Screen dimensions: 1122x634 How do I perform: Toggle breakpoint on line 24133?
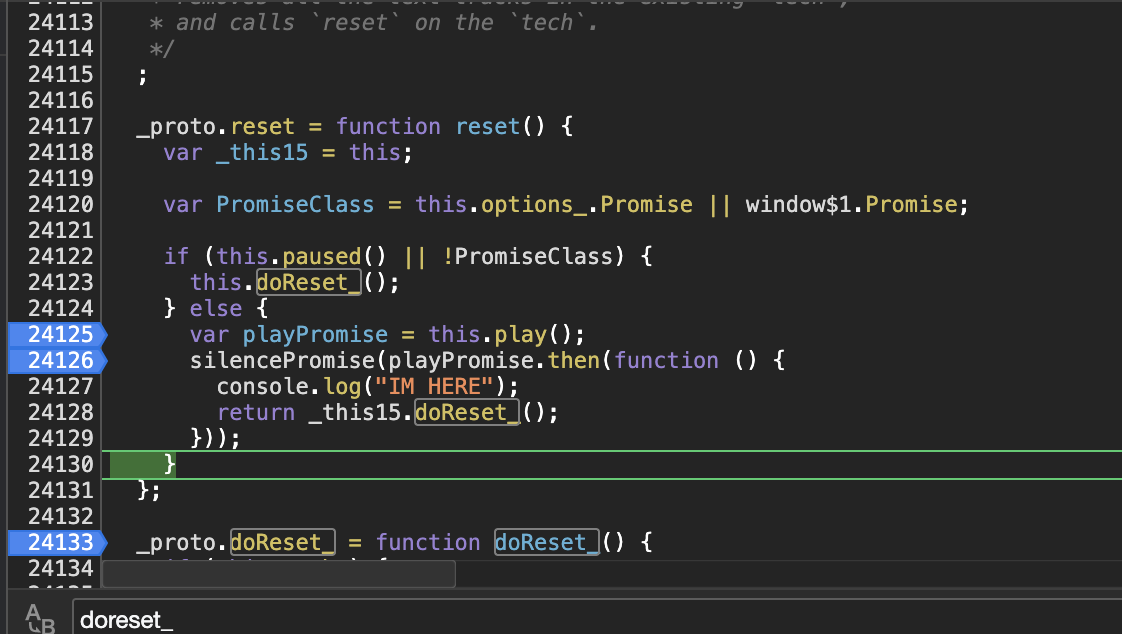click(x=57, y=542)
